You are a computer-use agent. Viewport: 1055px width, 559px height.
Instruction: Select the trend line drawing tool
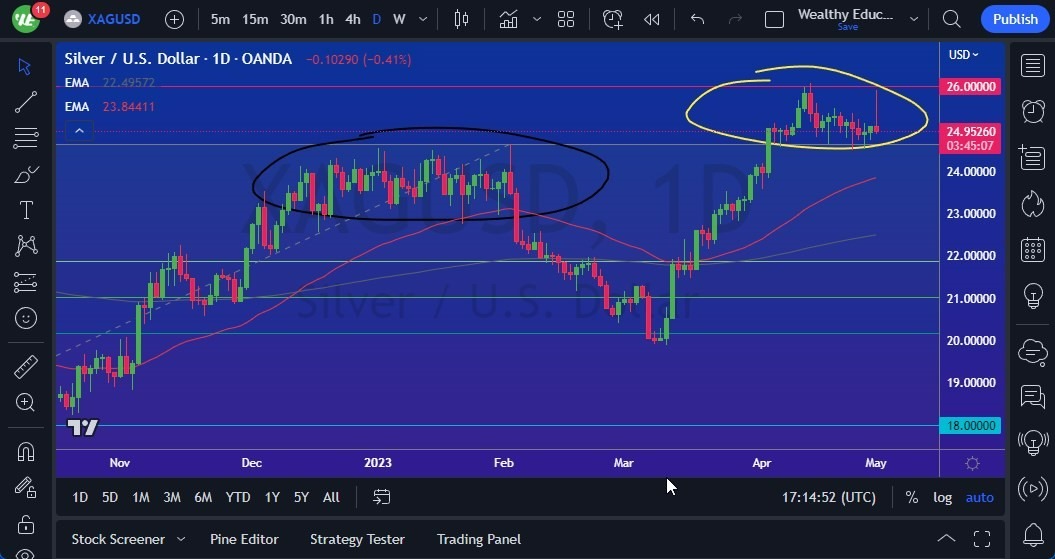26,102
